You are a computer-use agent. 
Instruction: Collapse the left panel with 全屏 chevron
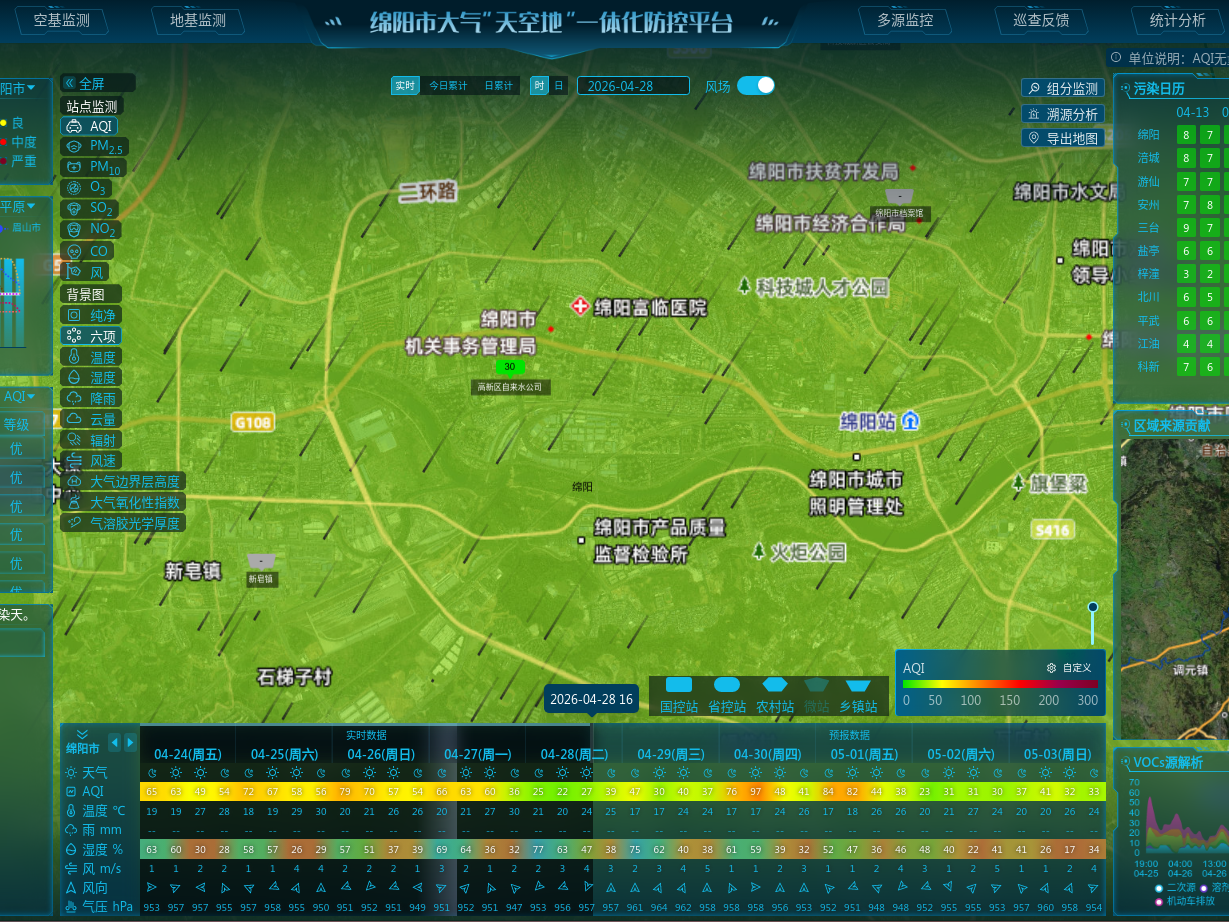(70, 83)
